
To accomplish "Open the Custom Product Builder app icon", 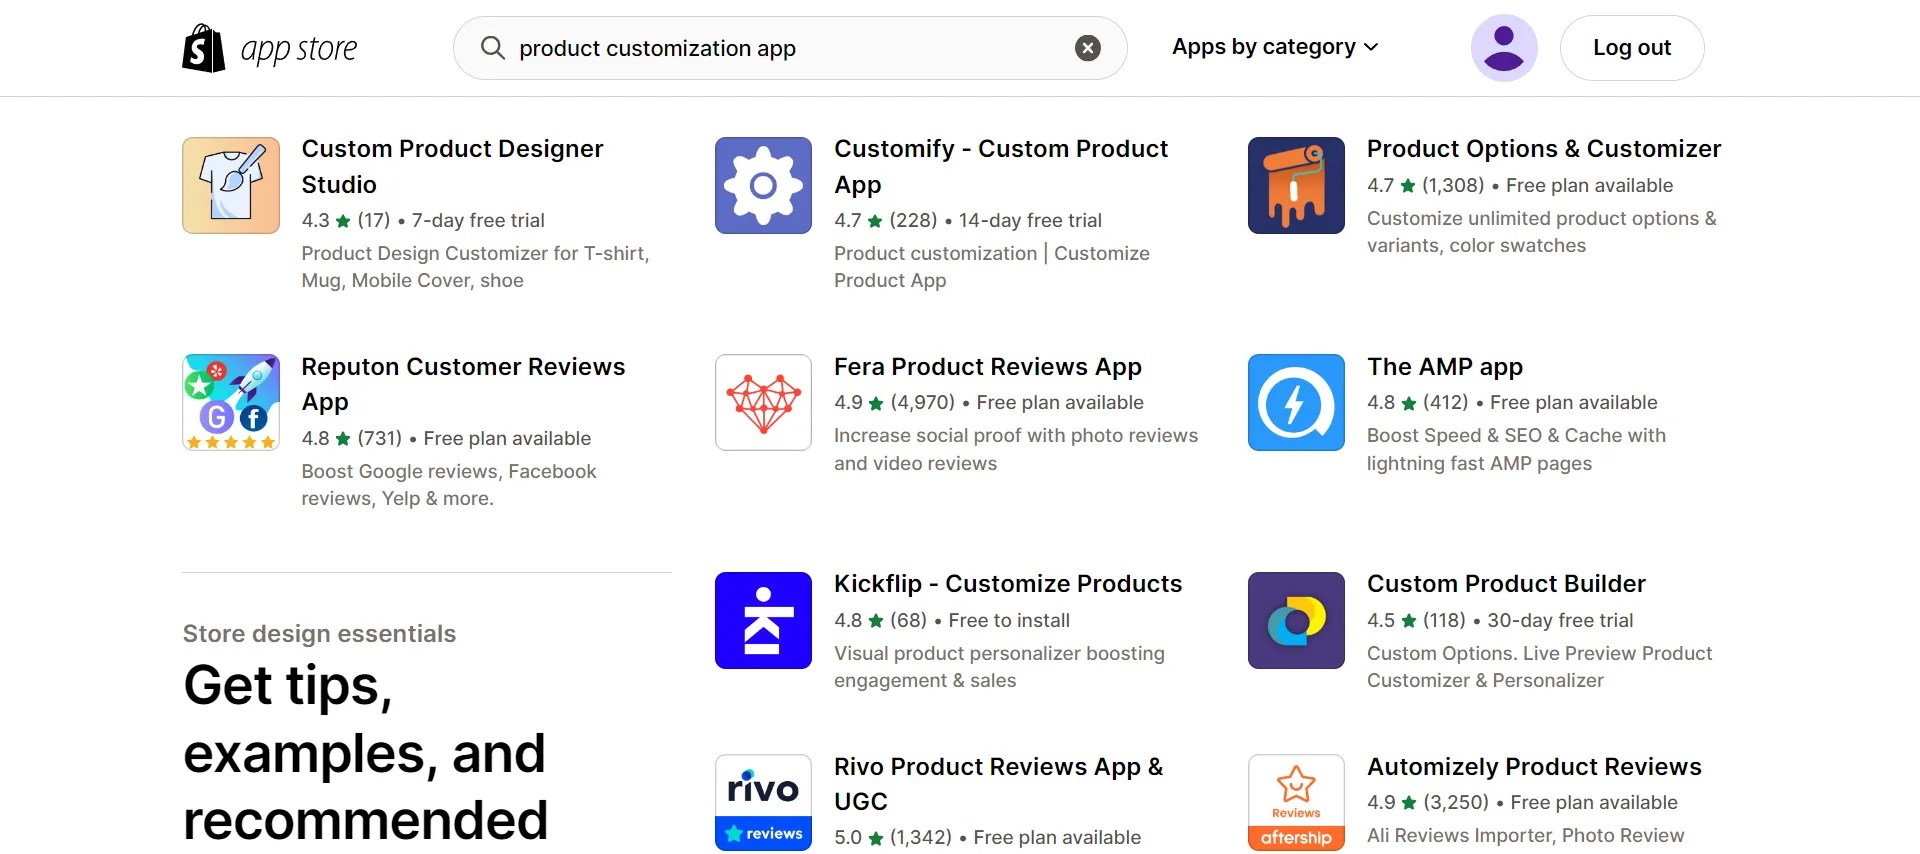I will coord(1296,620).
